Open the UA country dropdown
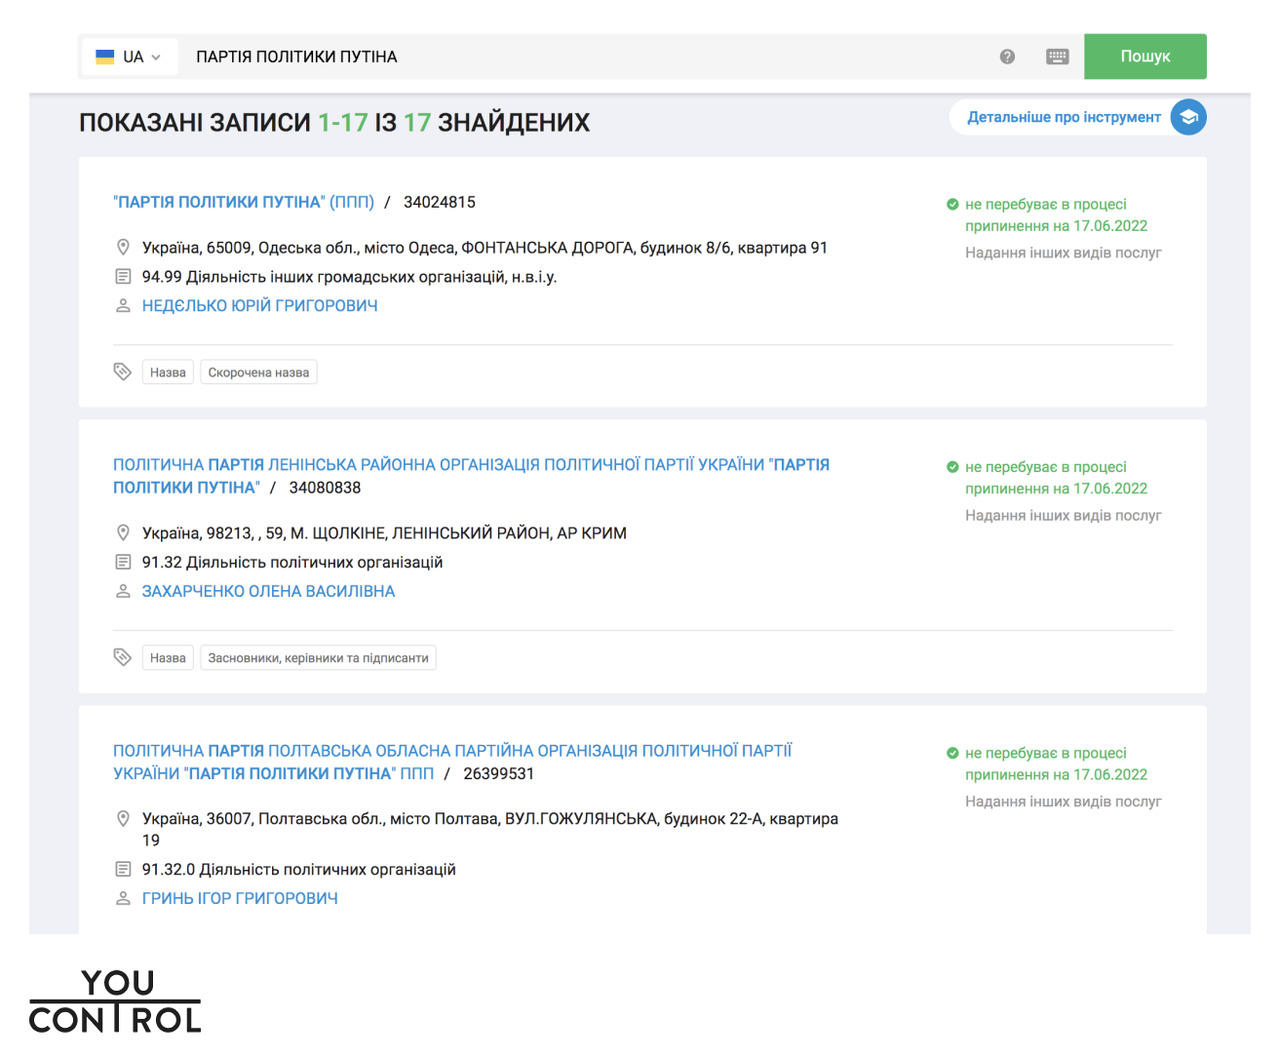The image size is (1280, 1058). (129, 57)
